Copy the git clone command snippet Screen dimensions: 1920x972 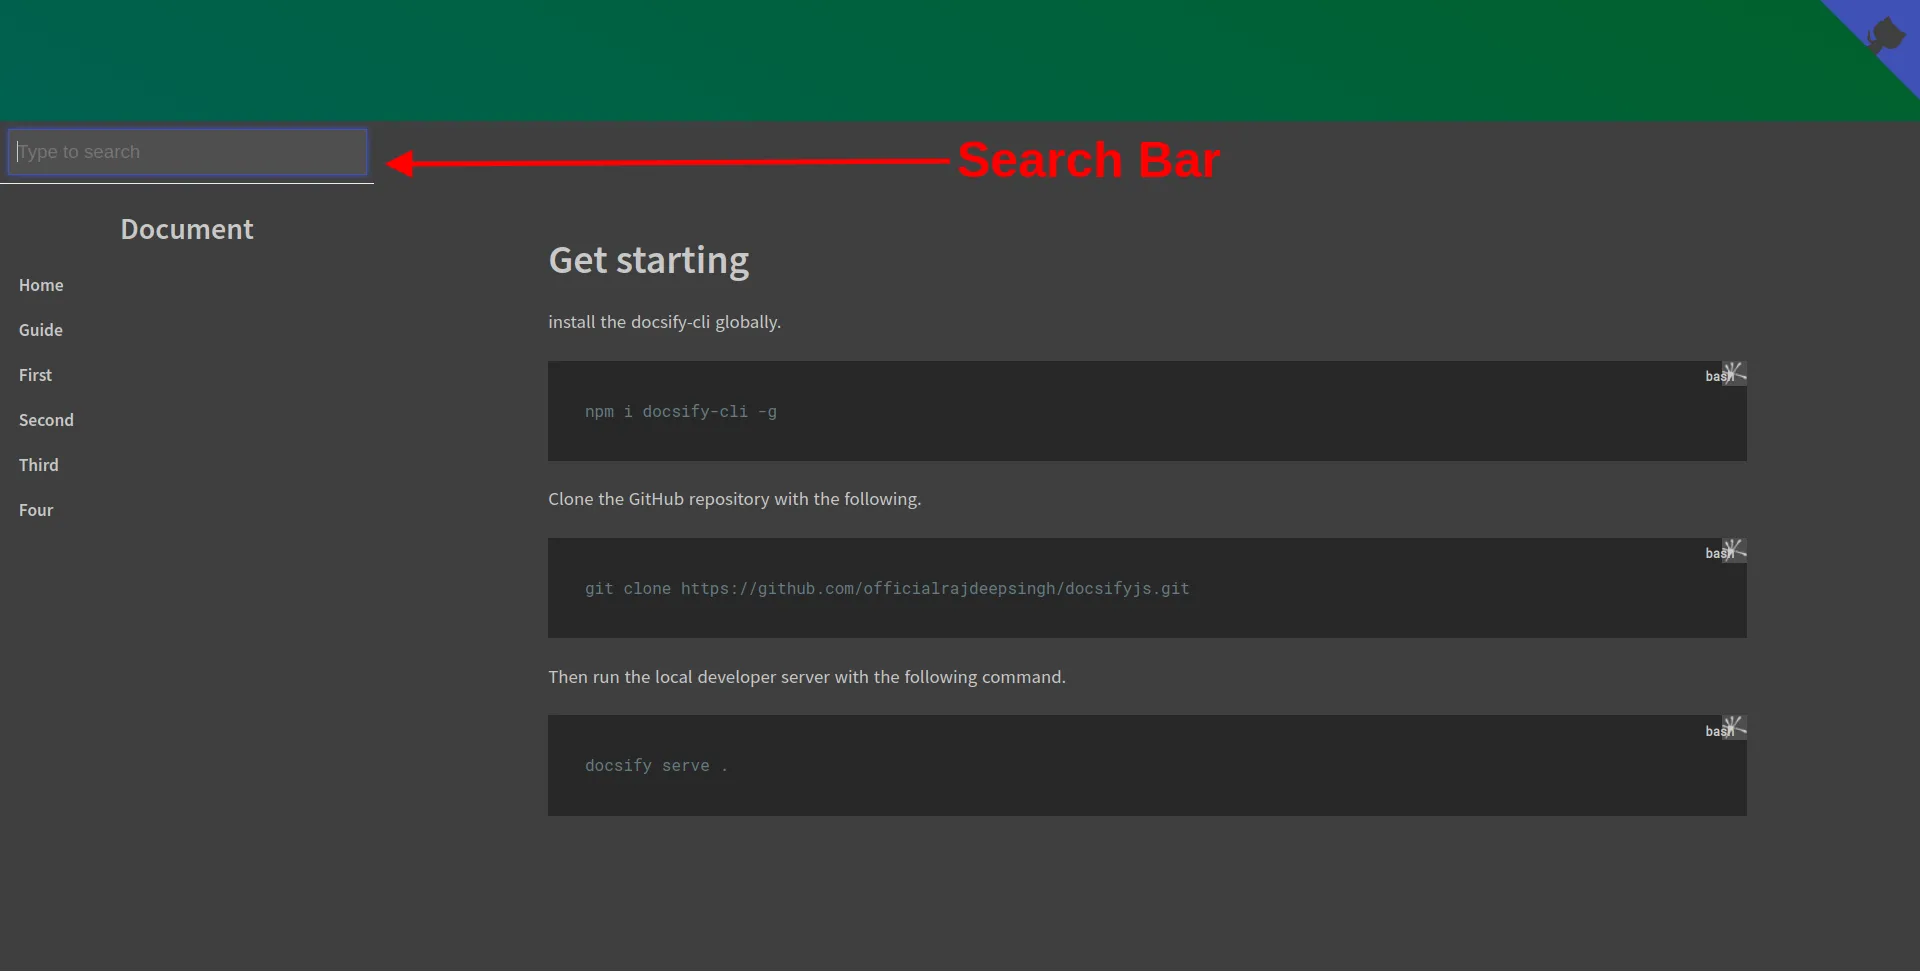pyautogui.click(x=1733, y=549)
